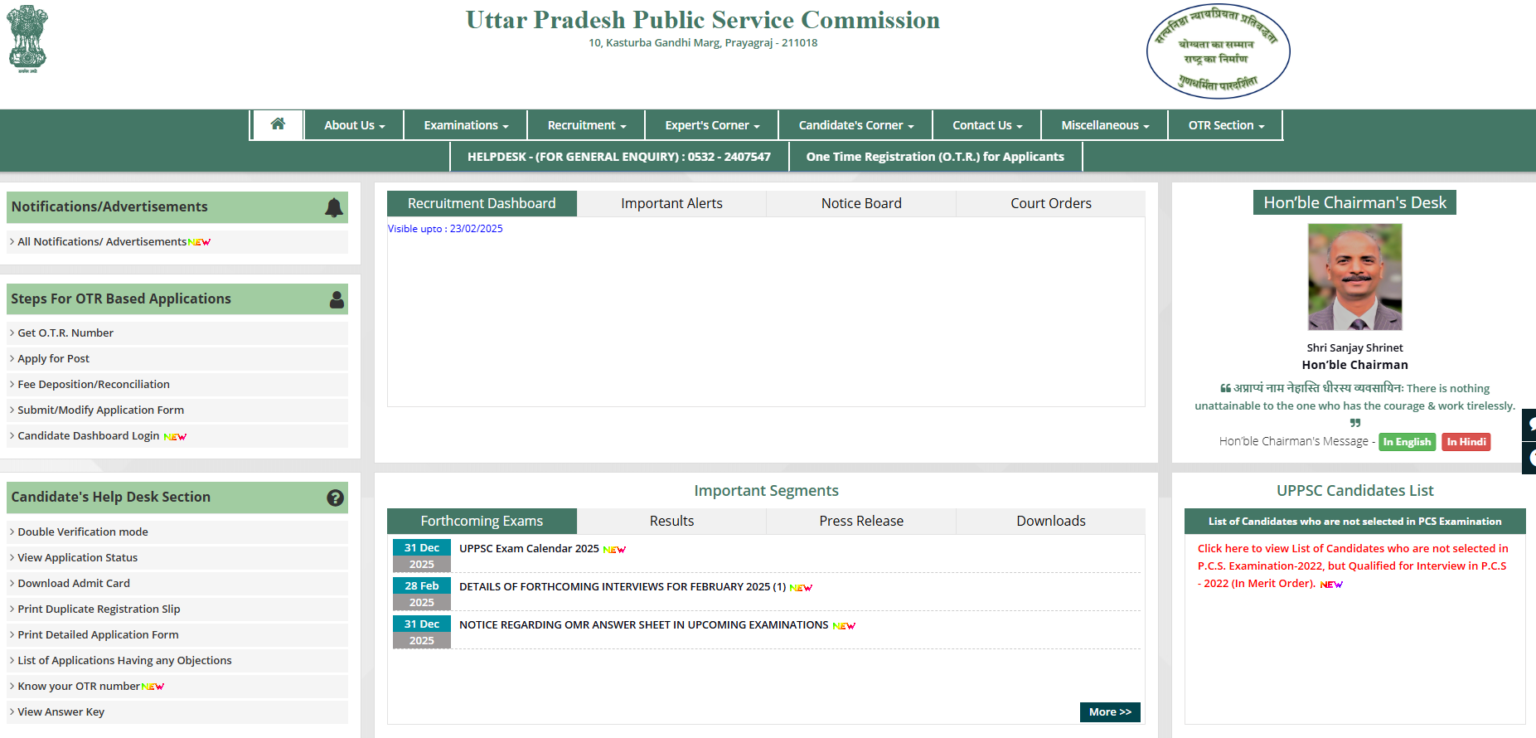Expand the Expert's Corner menu
Viewport: 1536px width, 738px height.
tap(712, 125)
